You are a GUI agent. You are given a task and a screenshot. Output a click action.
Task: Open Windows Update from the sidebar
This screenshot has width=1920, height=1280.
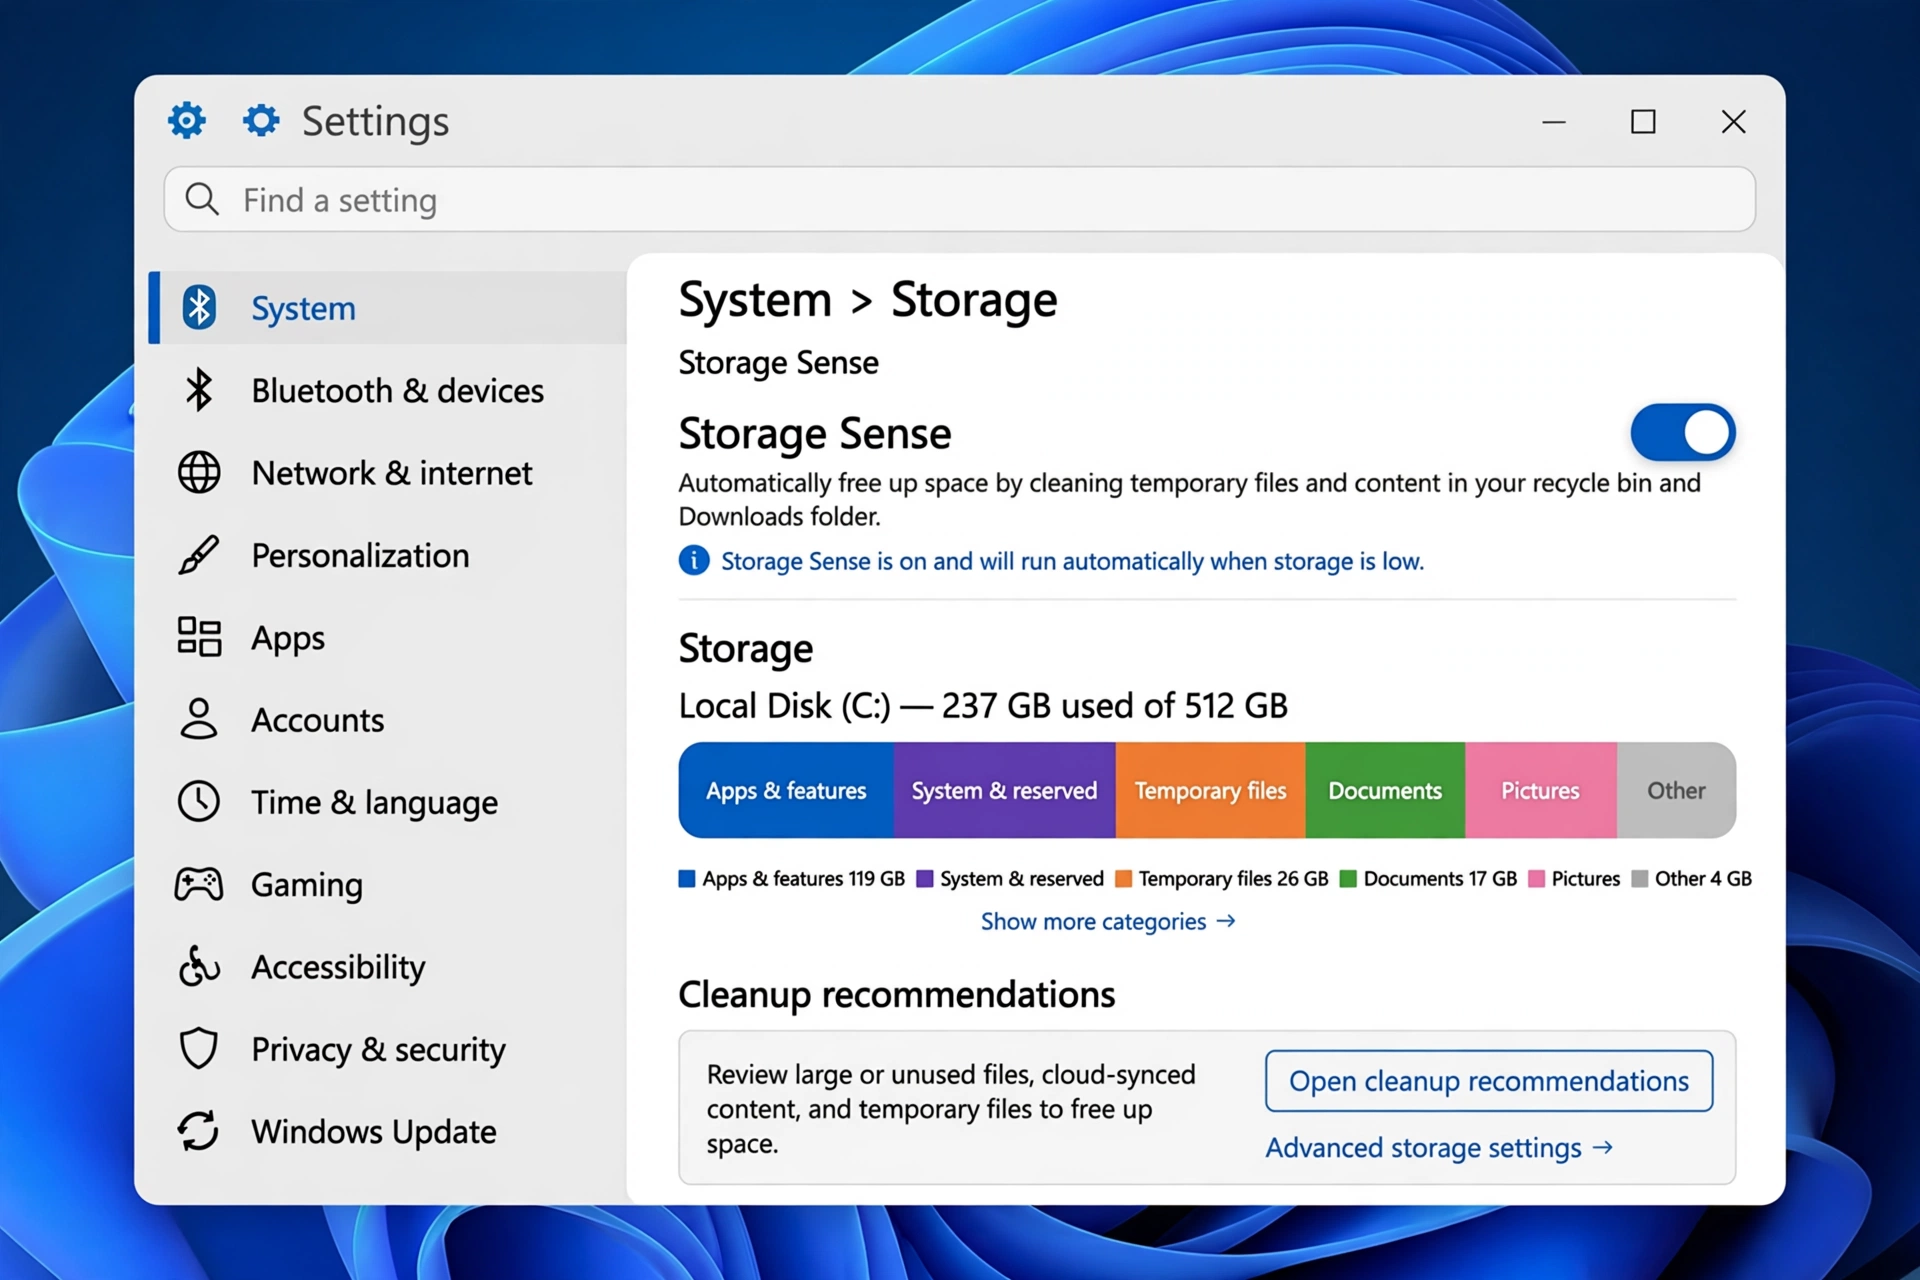click(x=388, y=1131)
